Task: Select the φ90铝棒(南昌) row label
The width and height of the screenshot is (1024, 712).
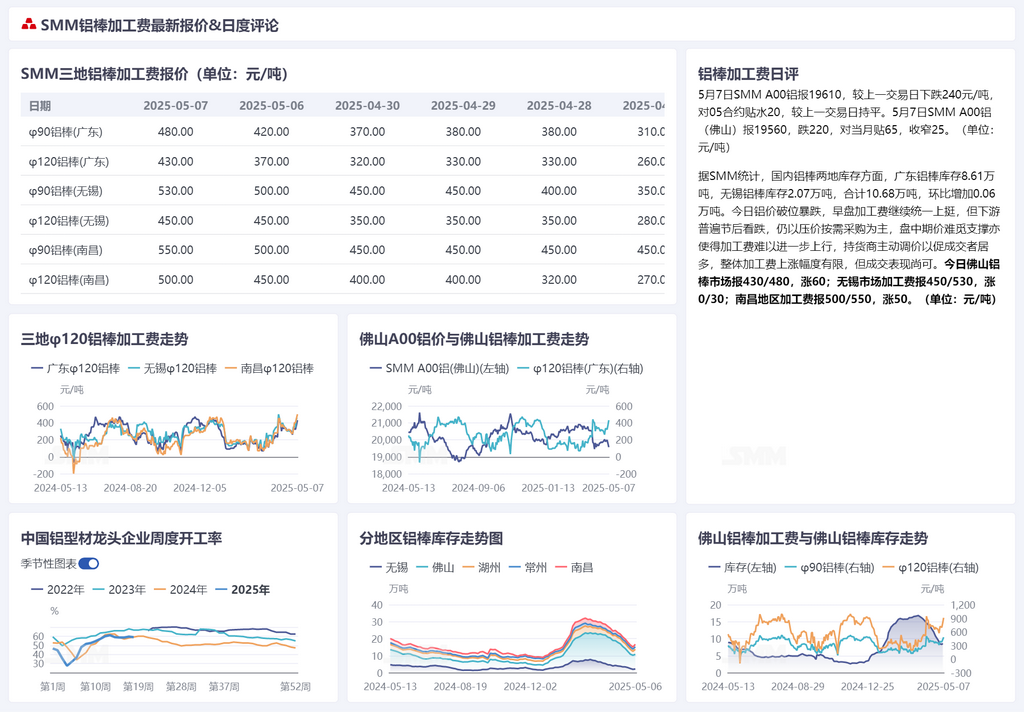Action: coord(65,250)
